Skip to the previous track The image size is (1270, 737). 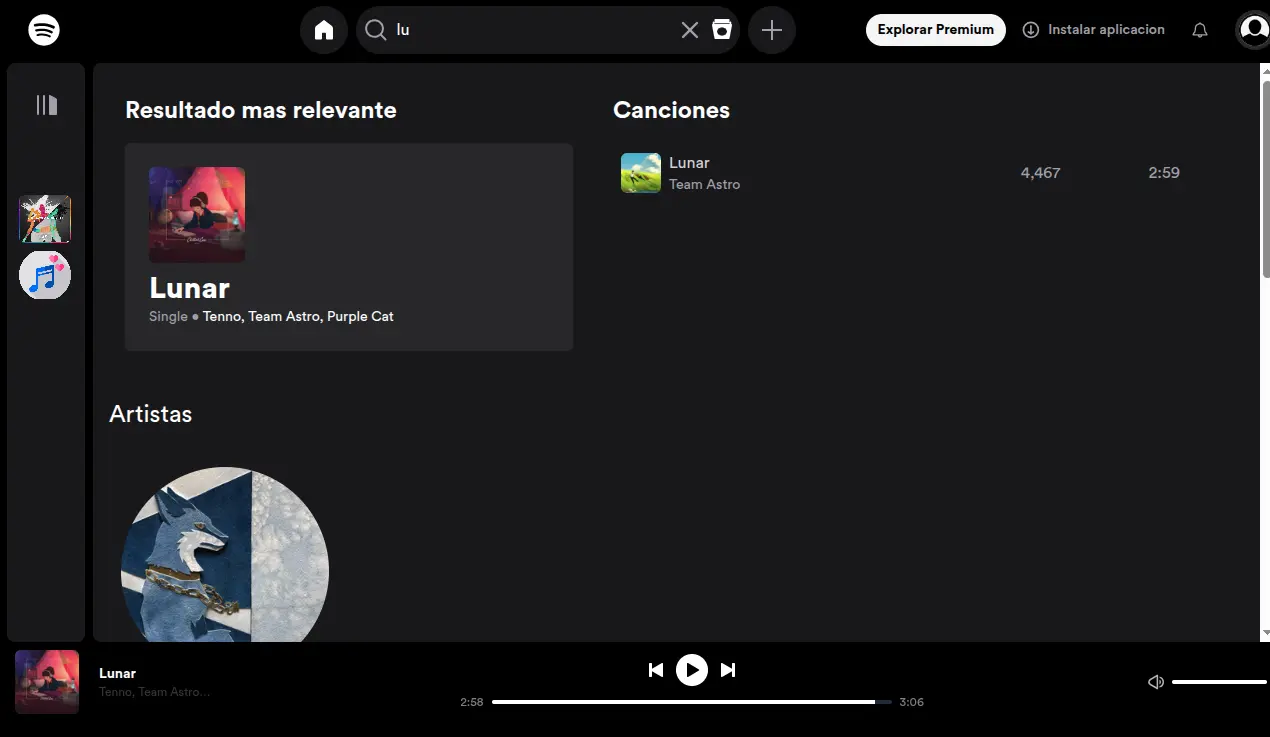(x=656, y=670)
